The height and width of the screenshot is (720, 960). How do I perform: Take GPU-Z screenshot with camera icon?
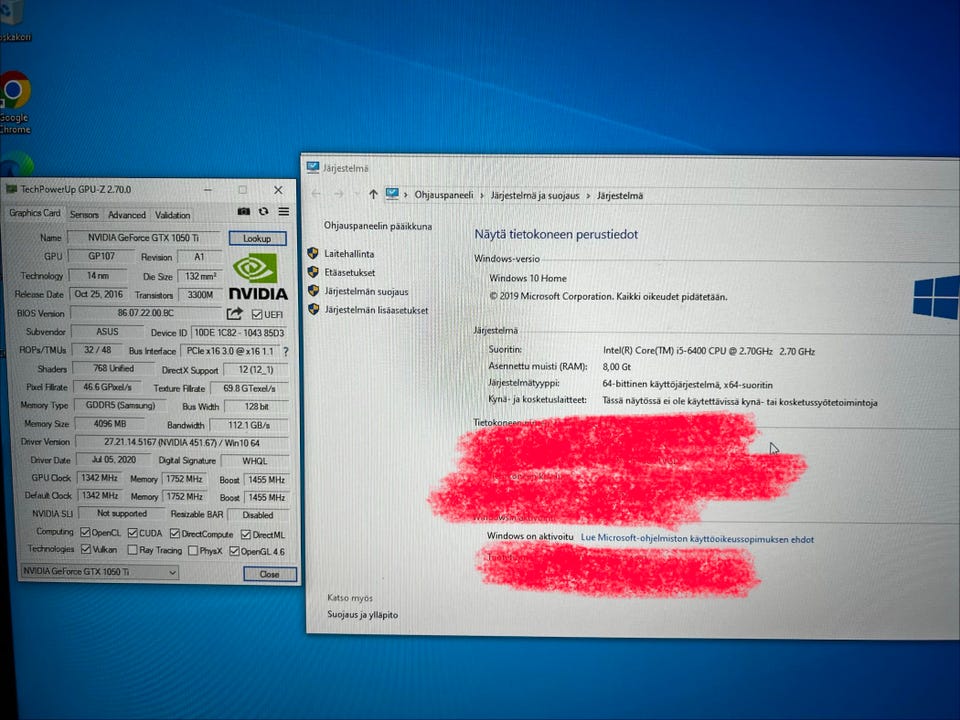243,211
